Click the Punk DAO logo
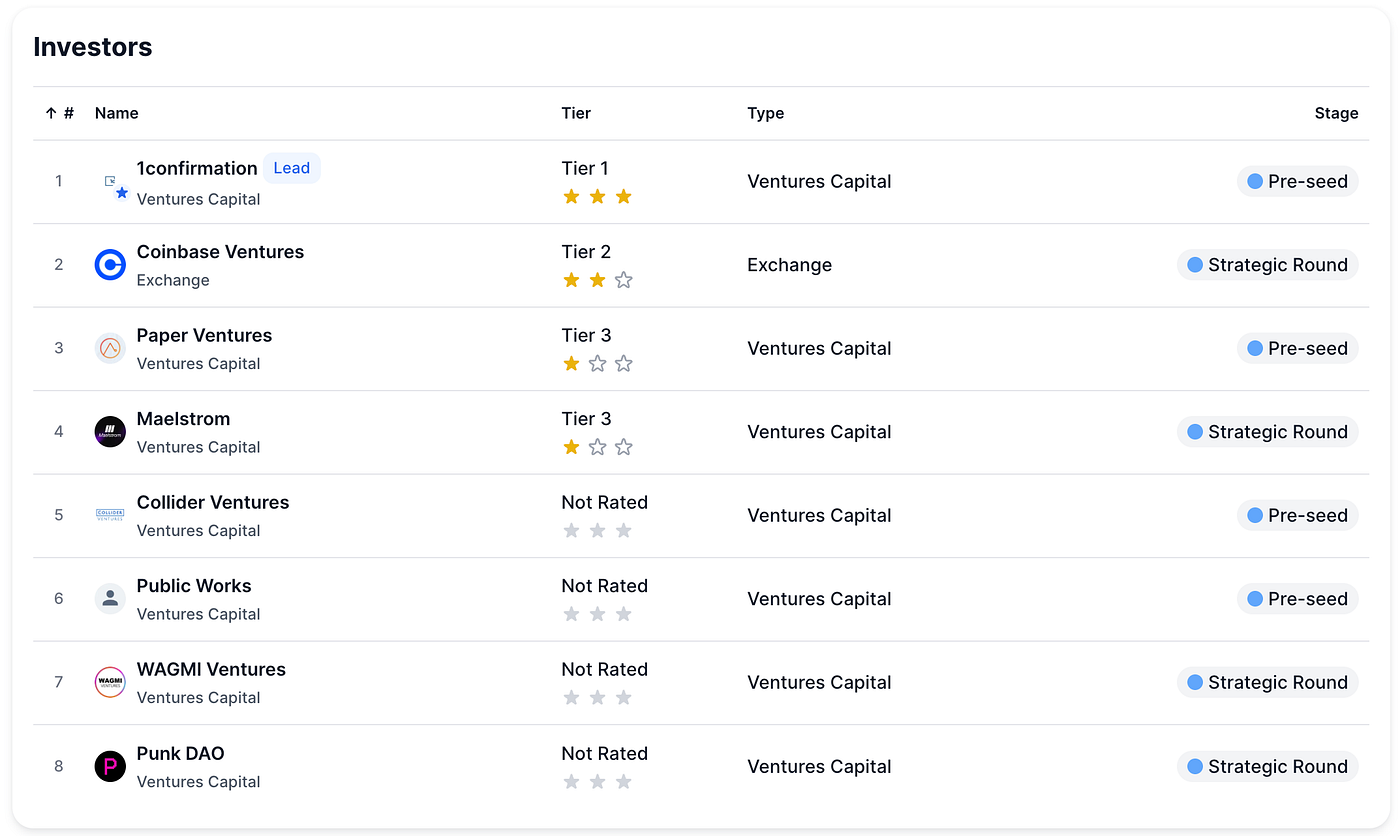 pyautogui.click(x=110, y=766)
